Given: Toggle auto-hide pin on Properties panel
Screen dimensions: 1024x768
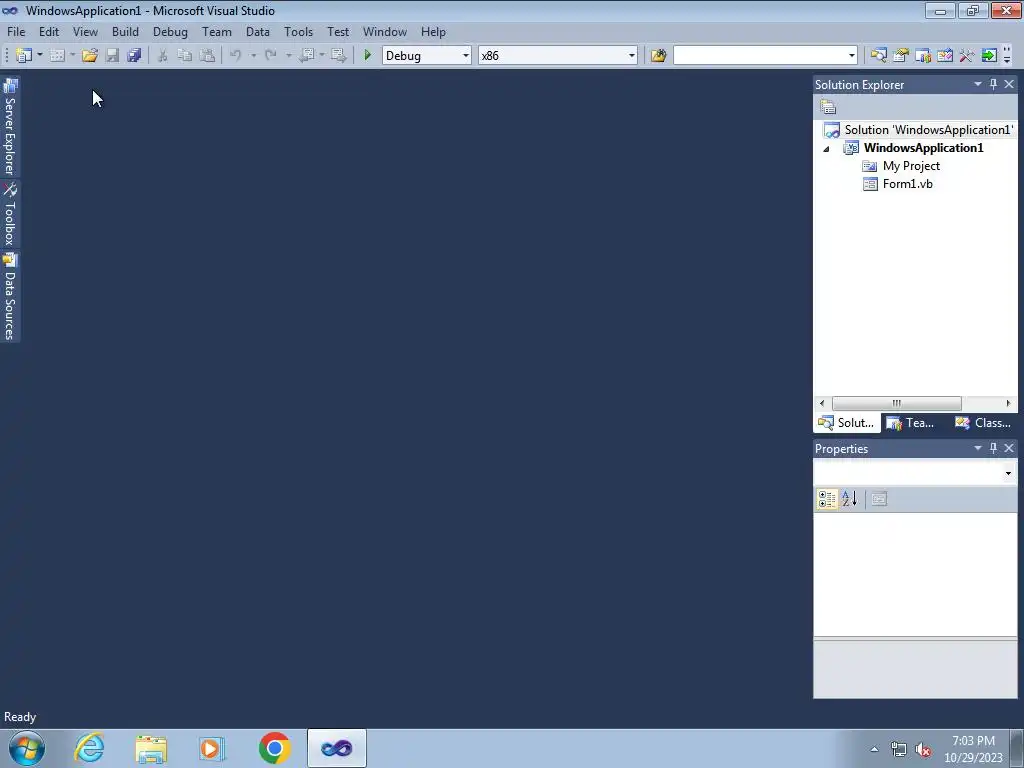Looking at the screenshot, I should 993,448.
